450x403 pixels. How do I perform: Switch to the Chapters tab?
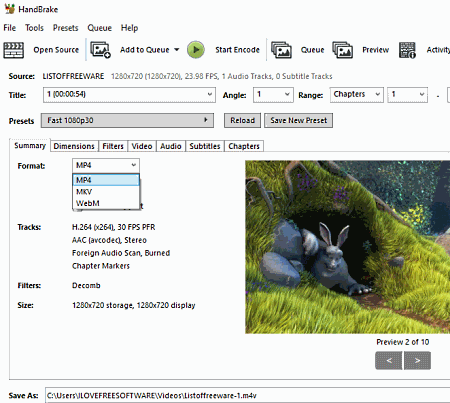(x=244, y=146)
